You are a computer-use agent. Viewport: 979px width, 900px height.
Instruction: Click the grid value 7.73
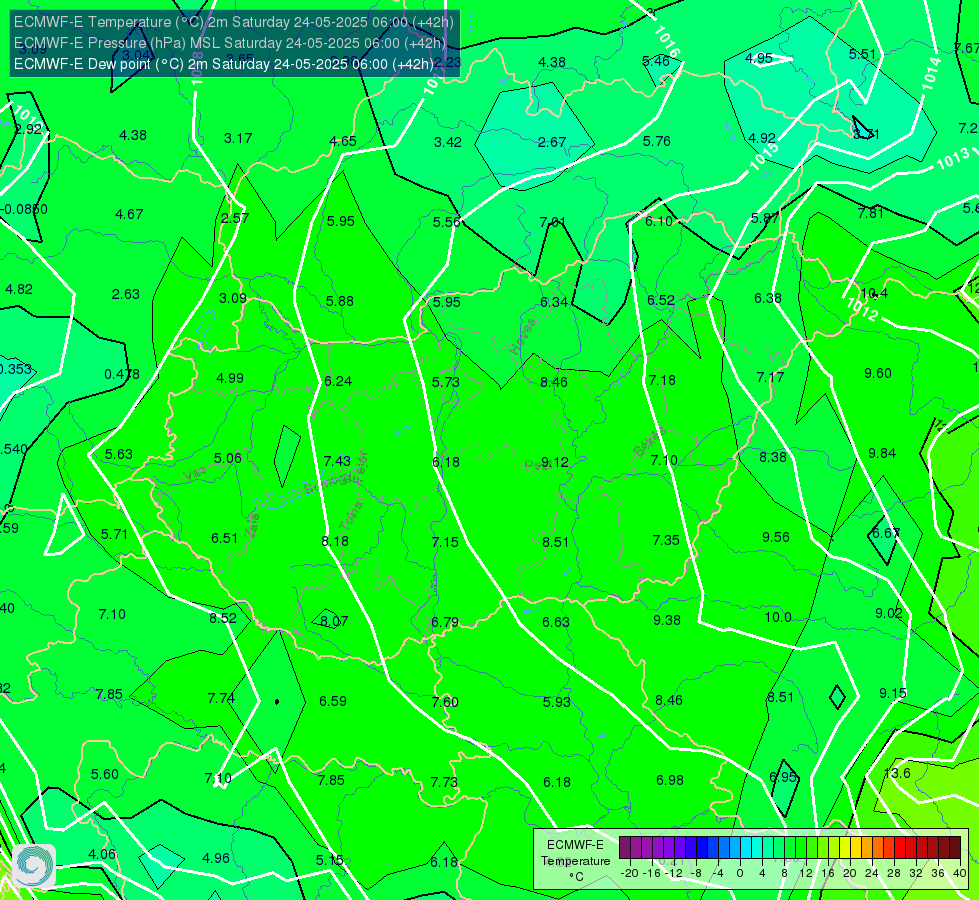(444, 783)
